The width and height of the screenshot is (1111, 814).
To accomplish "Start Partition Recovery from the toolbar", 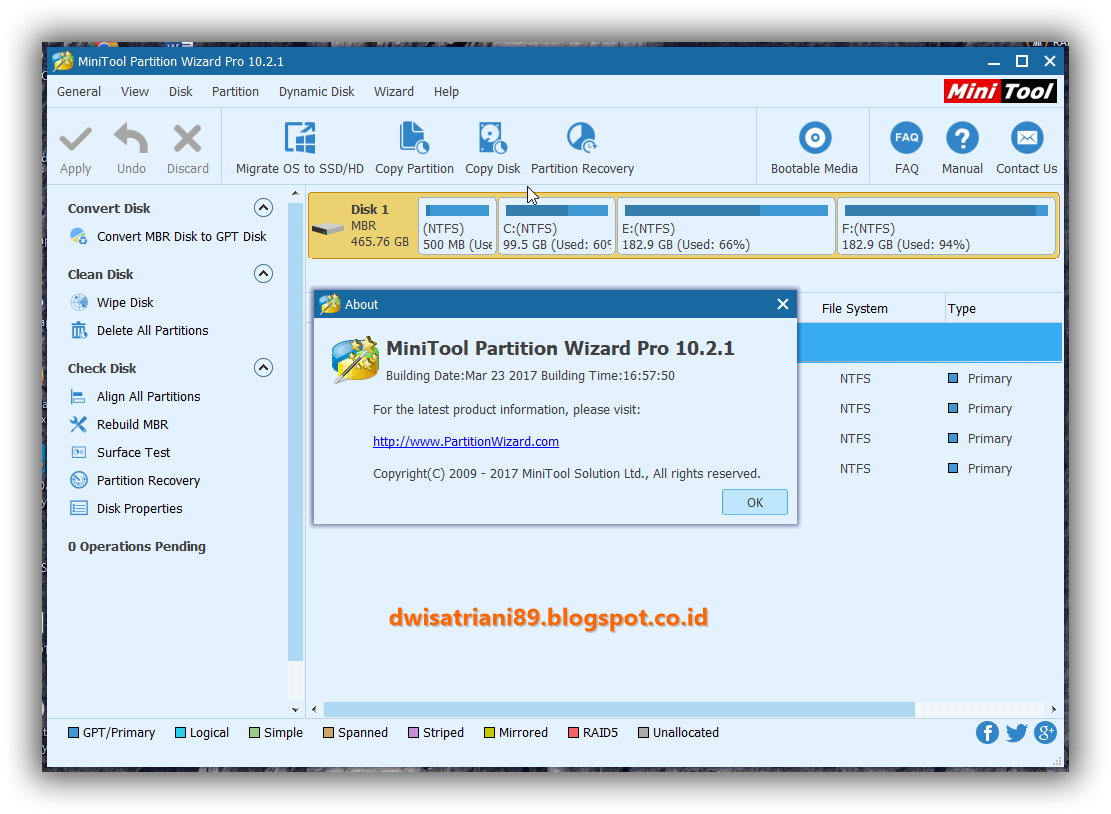I will tap(582, 148).
